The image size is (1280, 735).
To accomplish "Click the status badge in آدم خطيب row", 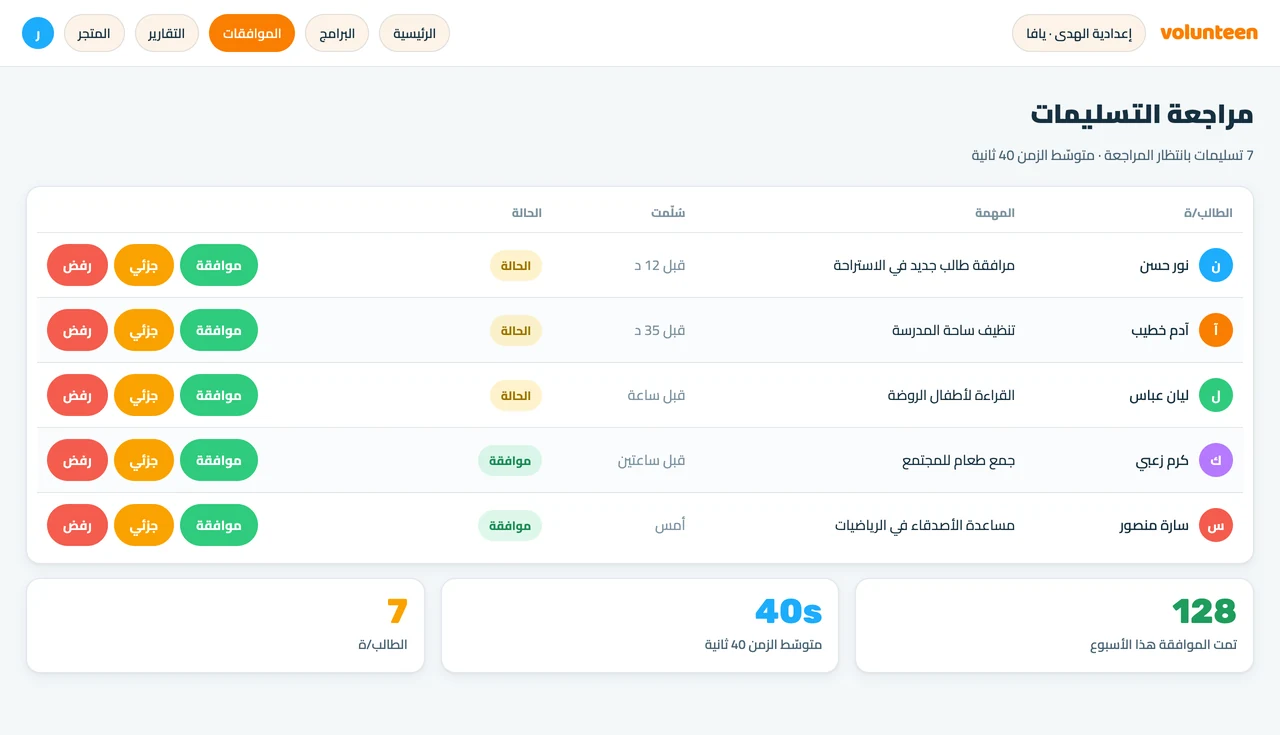I will point(516,330).
